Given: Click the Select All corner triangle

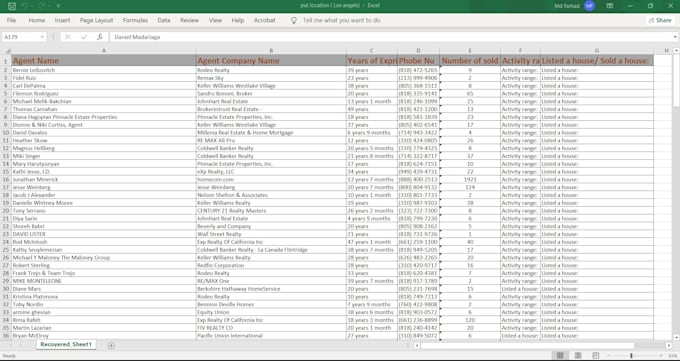Looking at the screenshot, I should click(7, 51).
